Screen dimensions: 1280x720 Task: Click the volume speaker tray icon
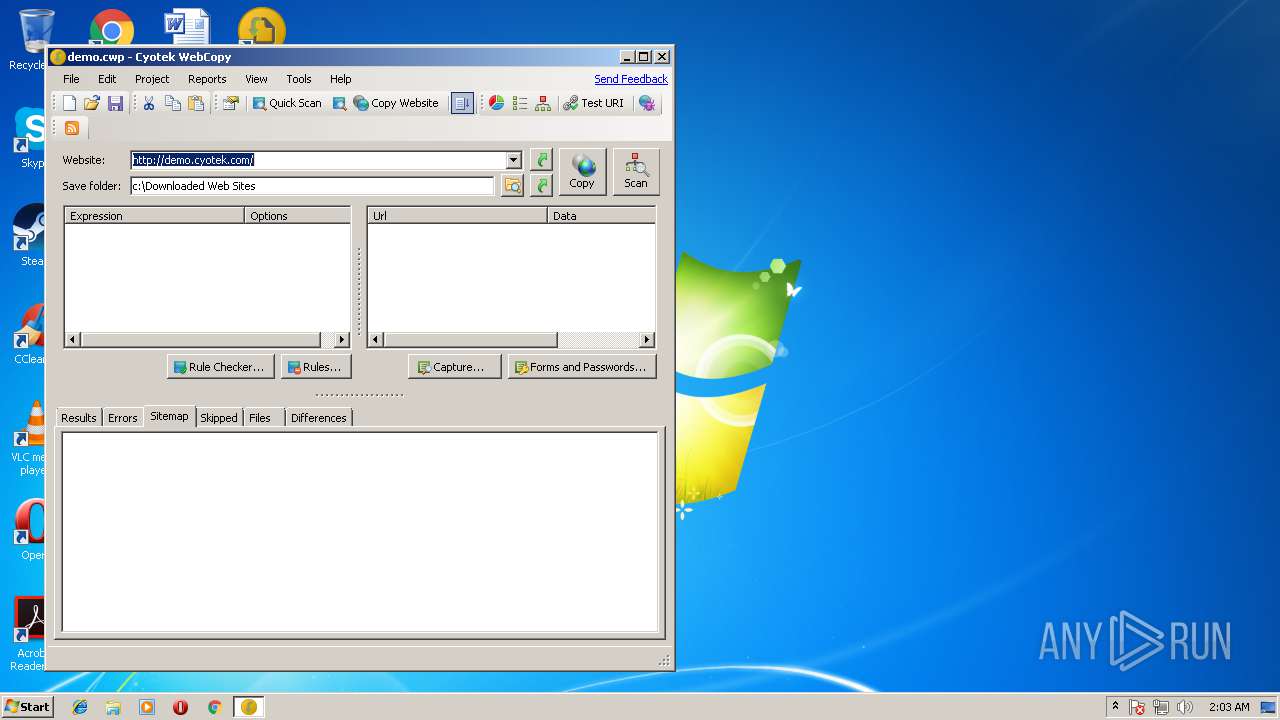coord(1185,707)
